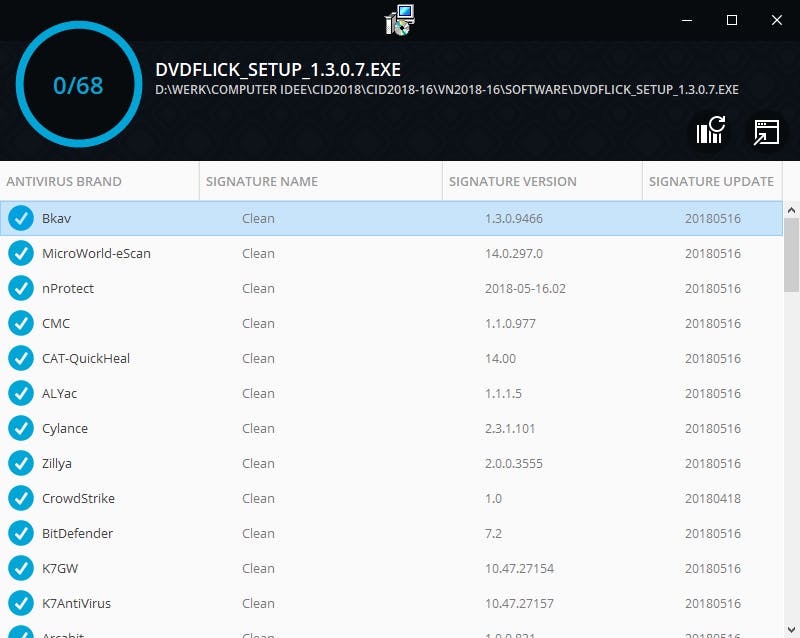Click signature version 10.47.27157
The image size is (800, 638).
coord(519,603)
